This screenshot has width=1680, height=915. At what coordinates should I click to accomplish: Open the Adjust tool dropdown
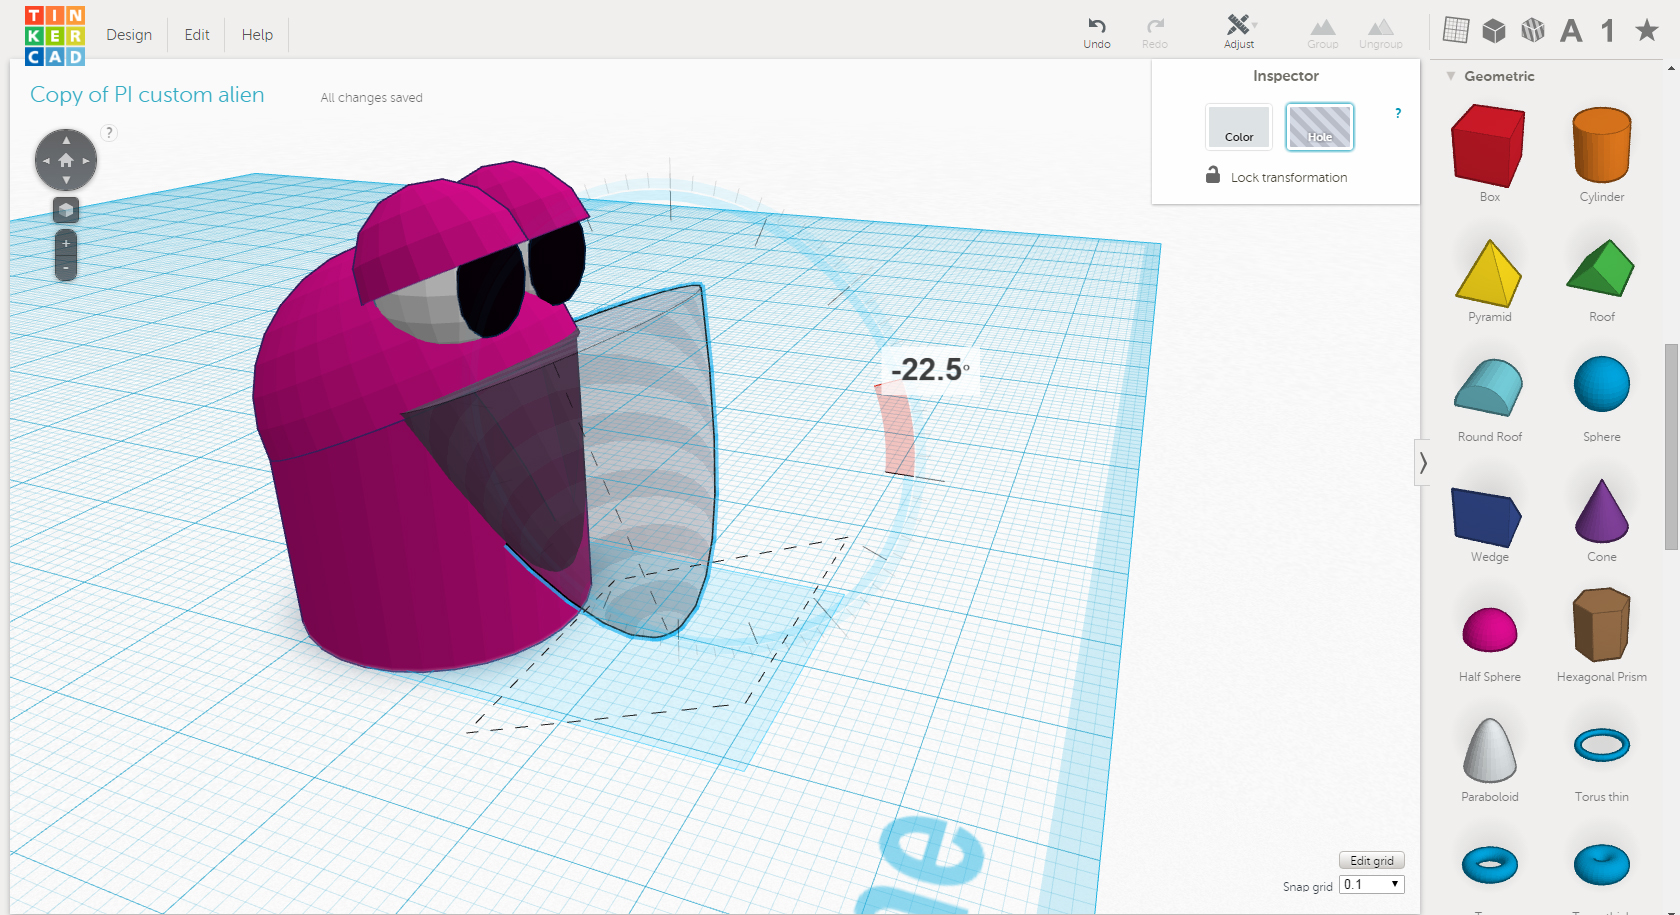tap(1240, 32)
